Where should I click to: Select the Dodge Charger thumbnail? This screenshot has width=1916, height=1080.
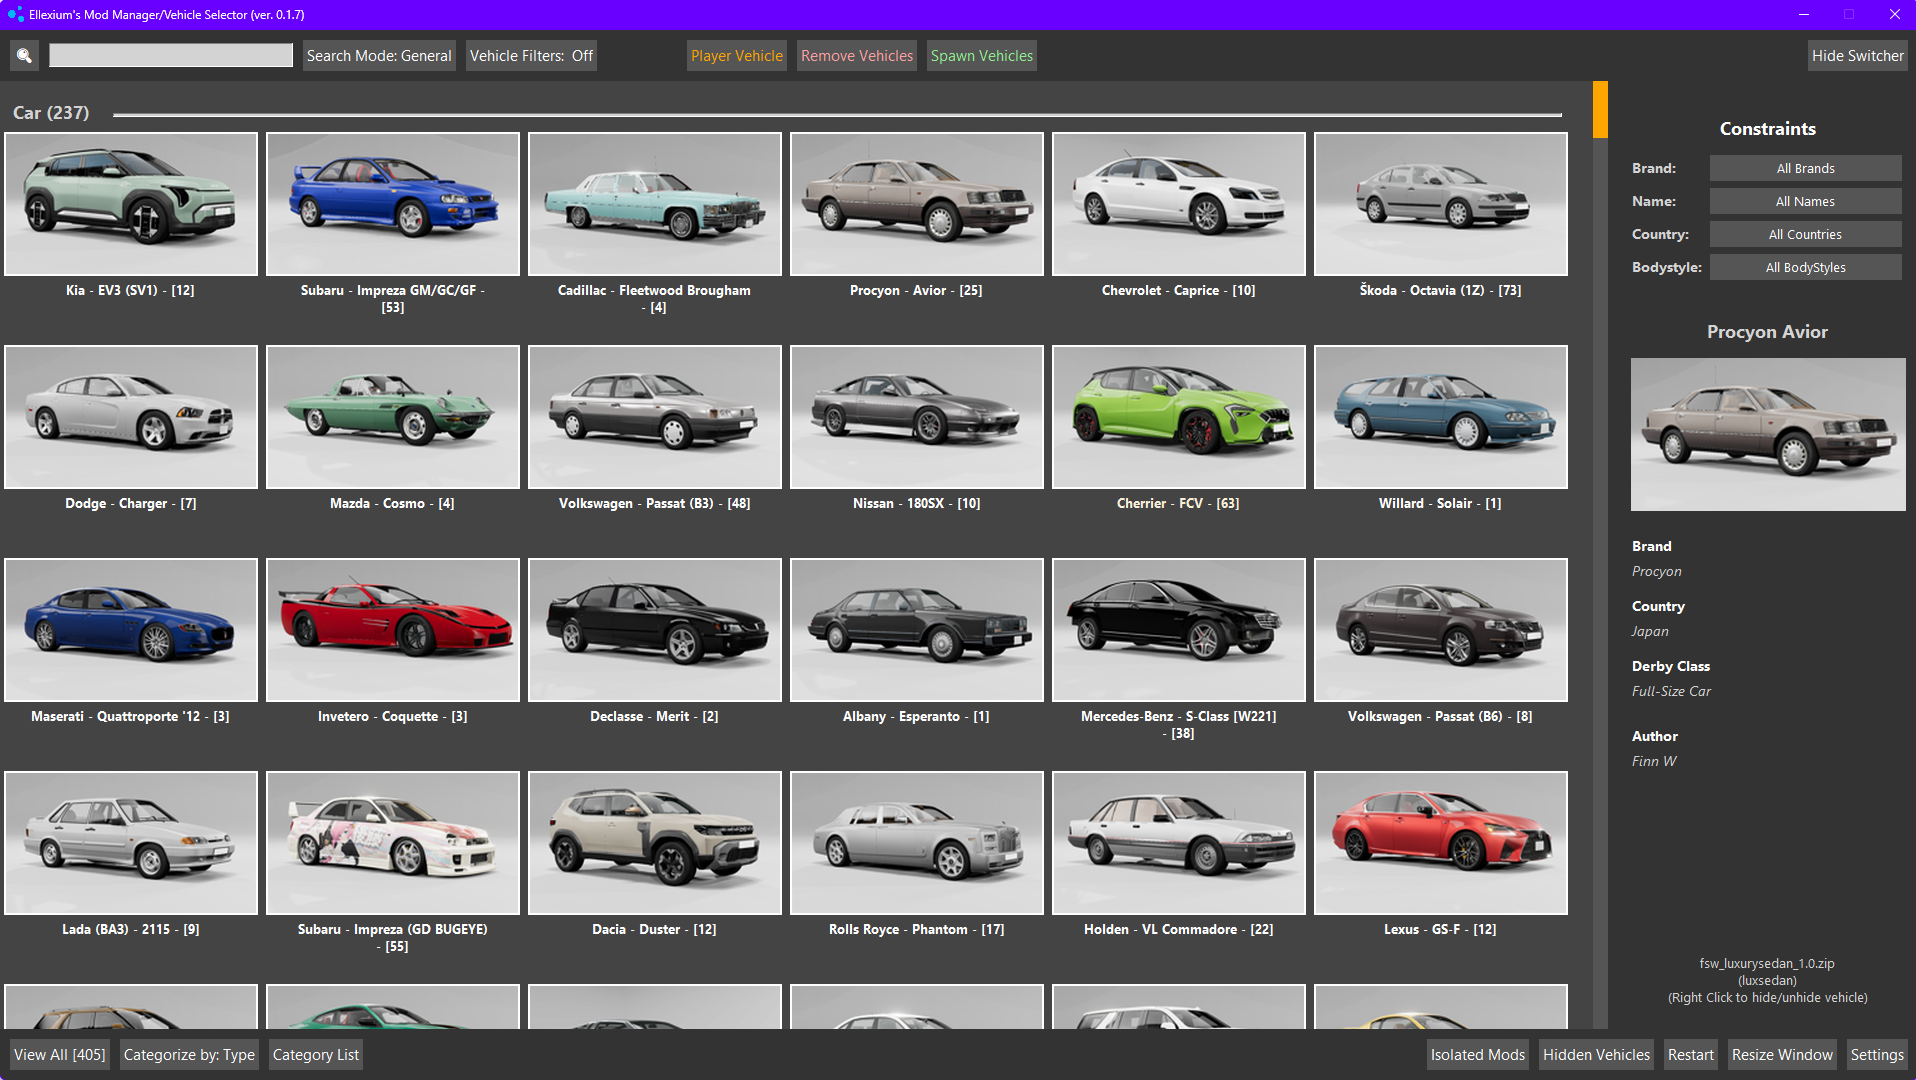[x=131, y=417]
